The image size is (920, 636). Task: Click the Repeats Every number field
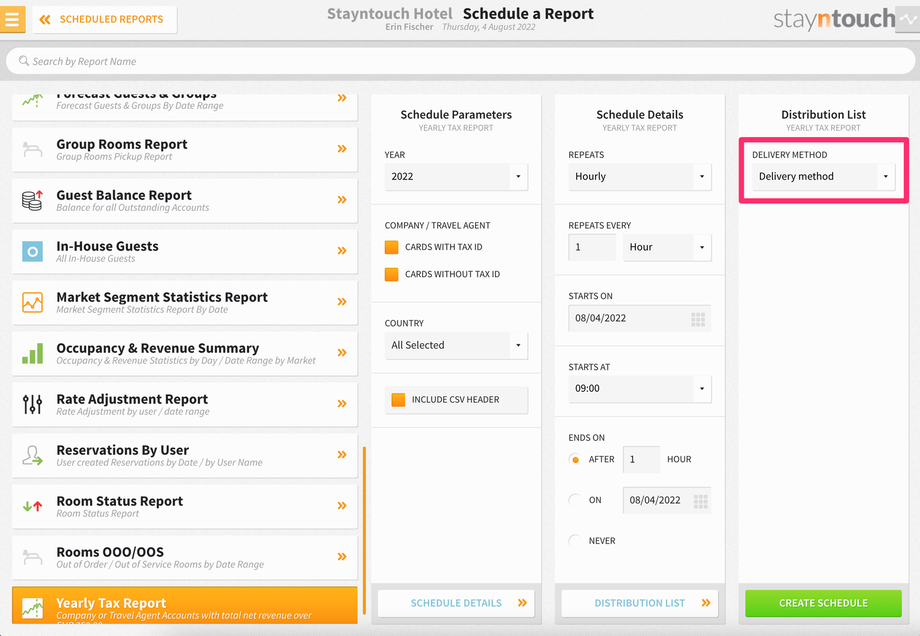pyautogui.click(x=592, y=247)
